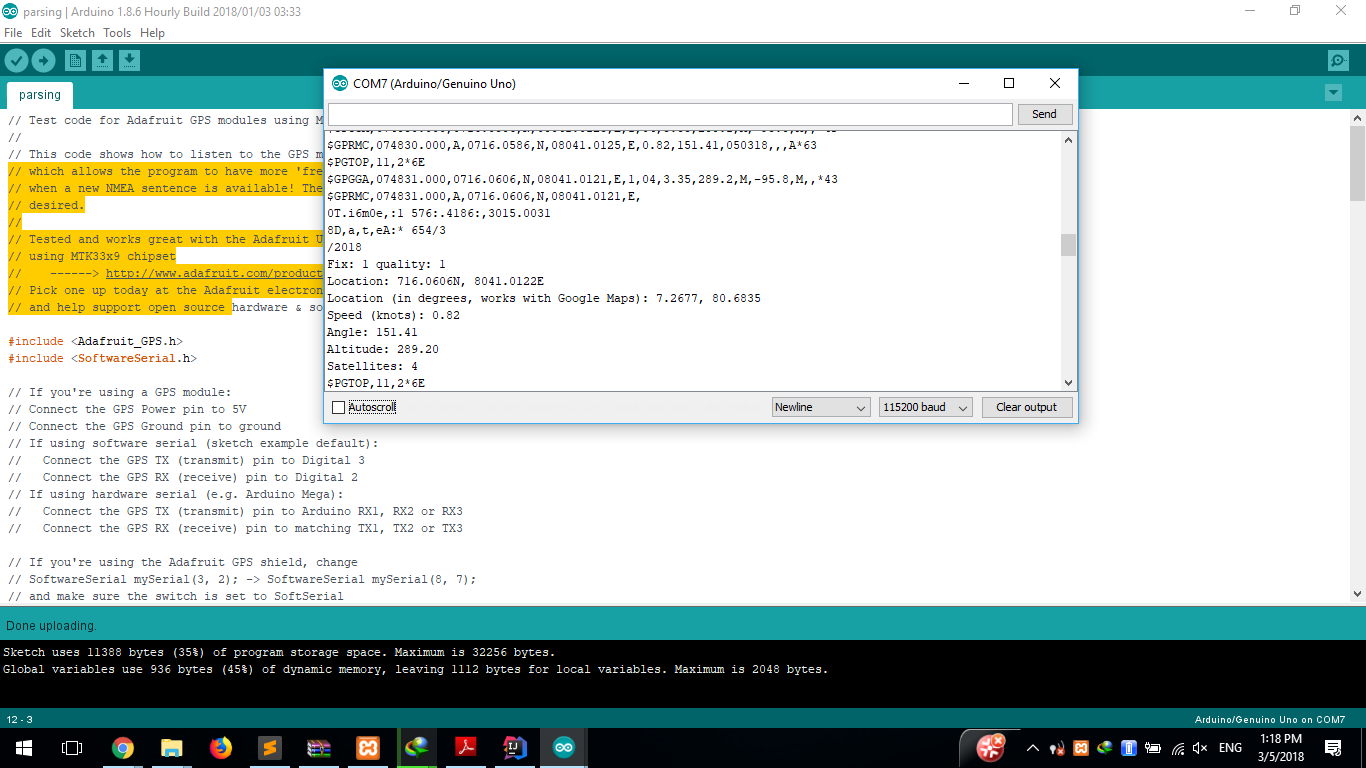This screenshot has height=768, width=1366.
Task: Open Task View from the taskbar
Action: (72, 748)
